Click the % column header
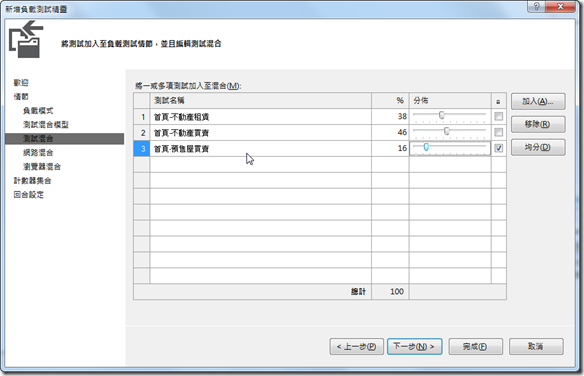 point(390,101)
